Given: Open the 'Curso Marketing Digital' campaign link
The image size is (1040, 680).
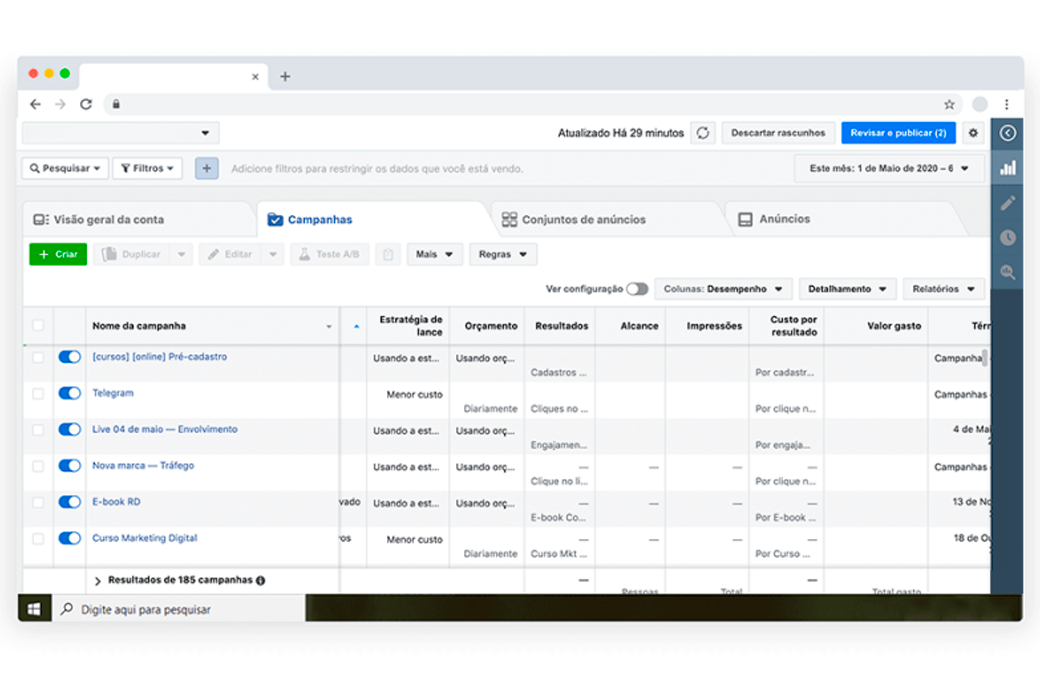Looking at the screenshot, I should pyautogui.click(x=145, y=538).
